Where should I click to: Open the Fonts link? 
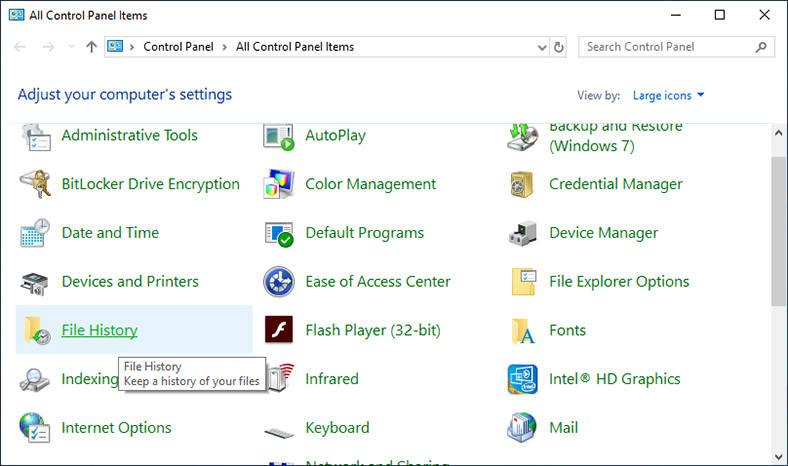567,330
